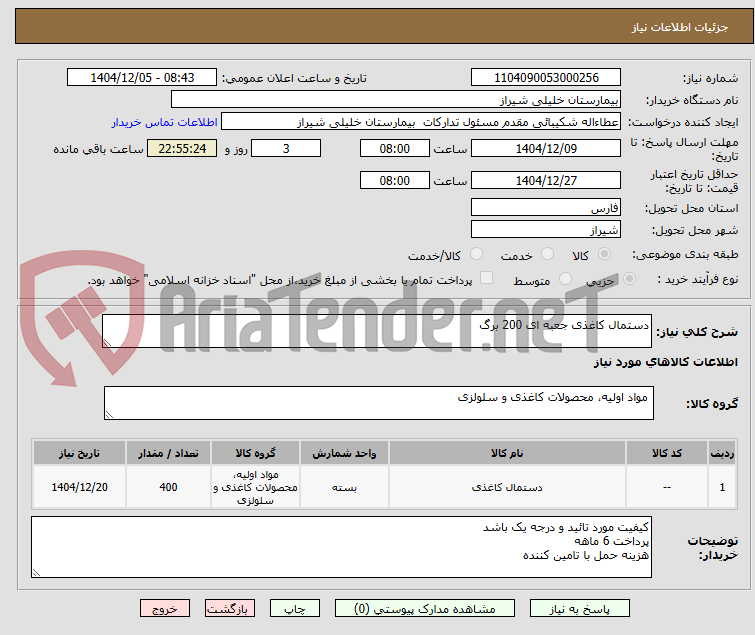The image size is (755, 635).
Task: Choose the جزیی purchase type radio
Action: tap(629, 279)
